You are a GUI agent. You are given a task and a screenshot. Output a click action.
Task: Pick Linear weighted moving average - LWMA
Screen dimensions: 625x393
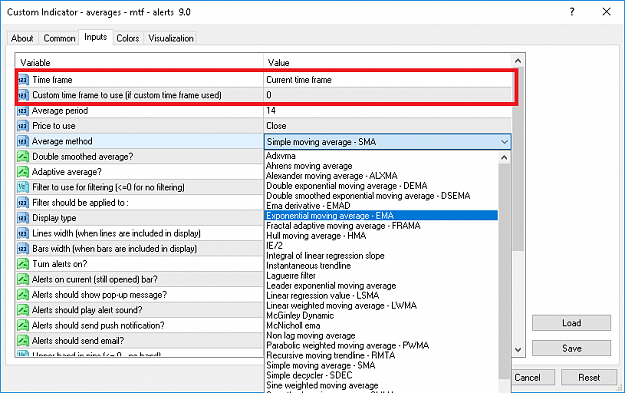click(x=341, y=305)
